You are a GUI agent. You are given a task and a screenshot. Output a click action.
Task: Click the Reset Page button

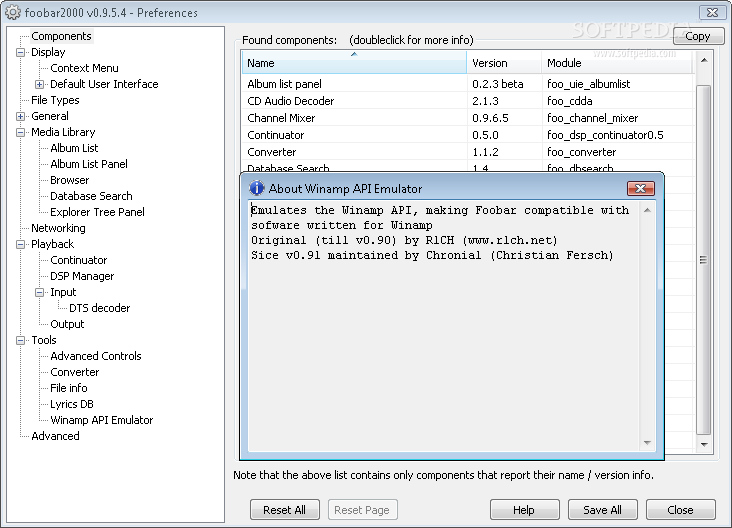point(362,510)
